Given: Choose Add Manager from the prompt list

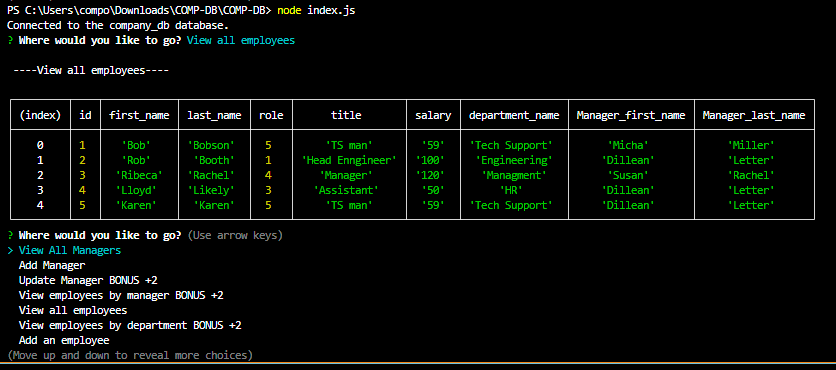Looking at the screenshot, I should coord(52,265).
